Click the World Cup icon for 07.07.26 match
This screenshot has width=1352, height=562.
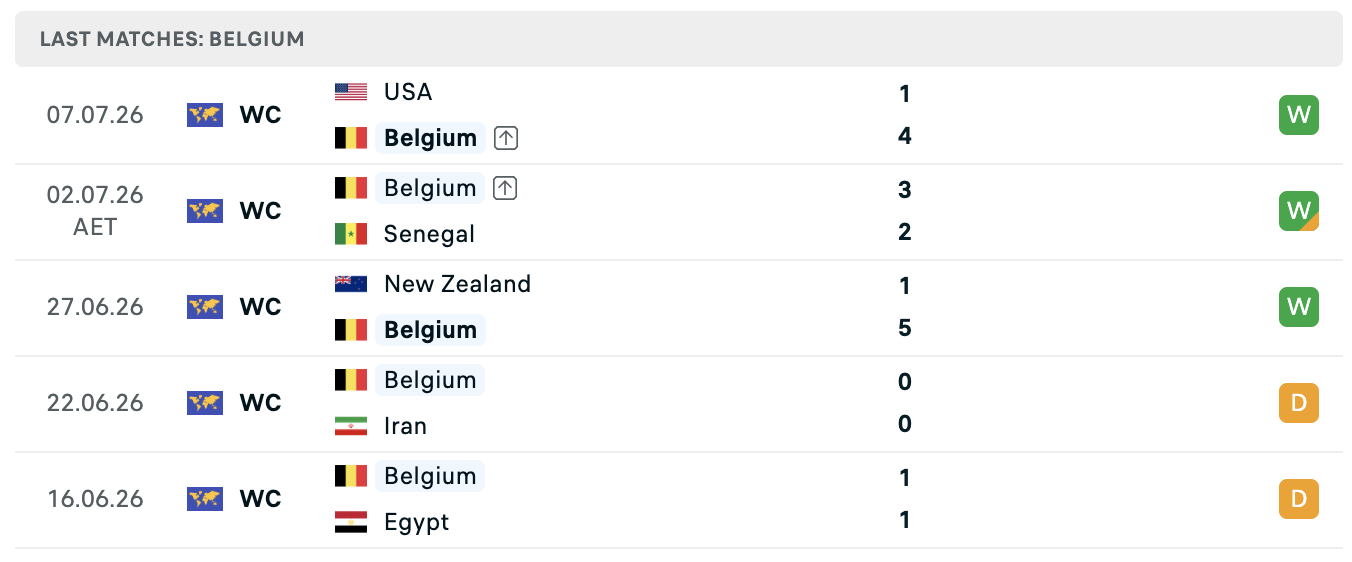[205, 115]
